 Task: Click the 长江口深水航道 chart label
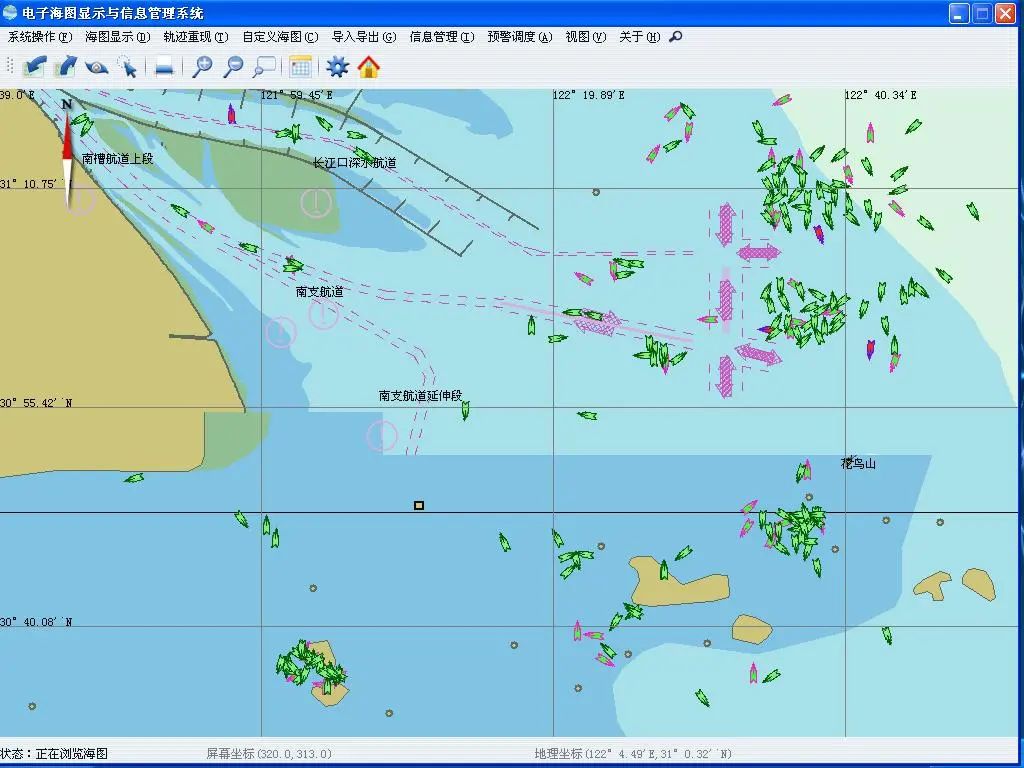355,163
